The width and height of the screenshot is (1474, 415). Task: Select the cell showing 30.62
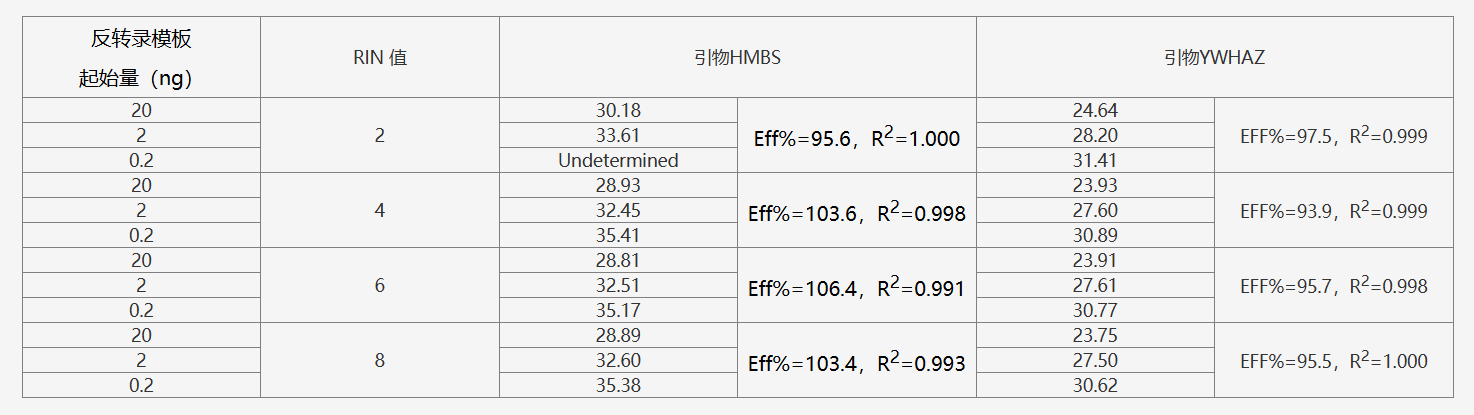pyautogui.click(x=1094, y=386)
